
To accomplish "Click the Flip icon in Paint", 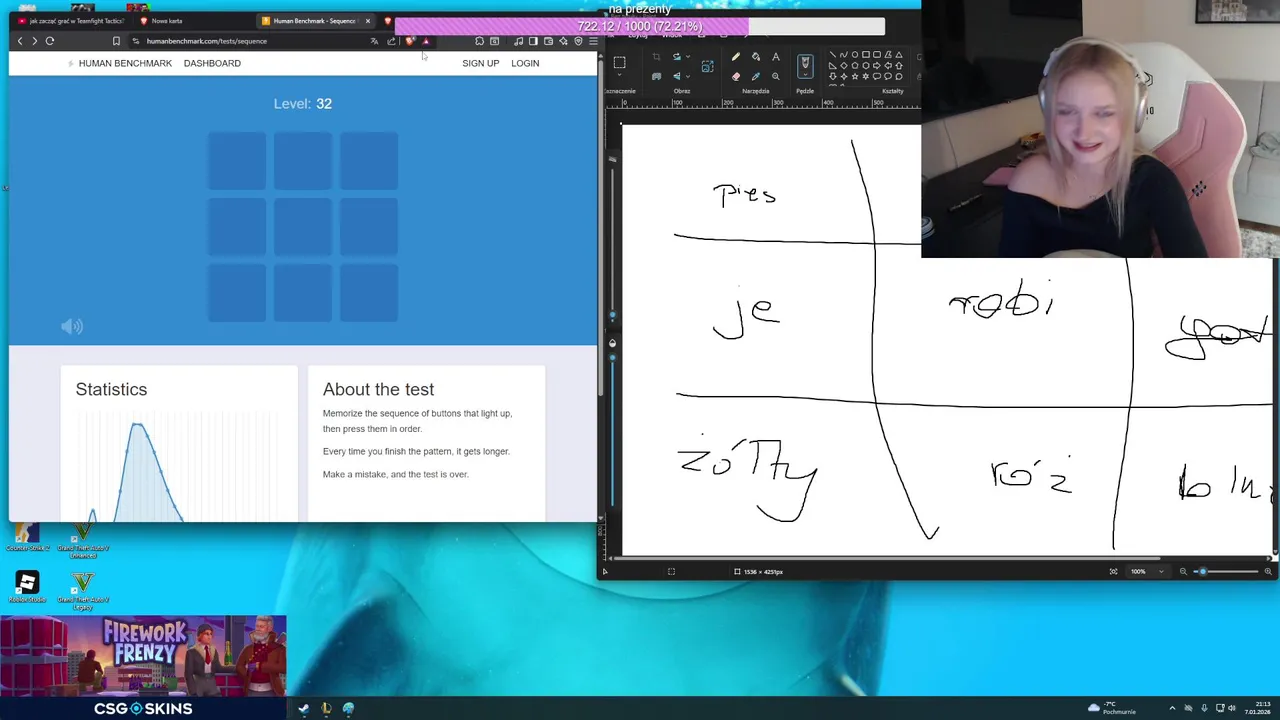I will pyautogui.click(x=677, y=77).
